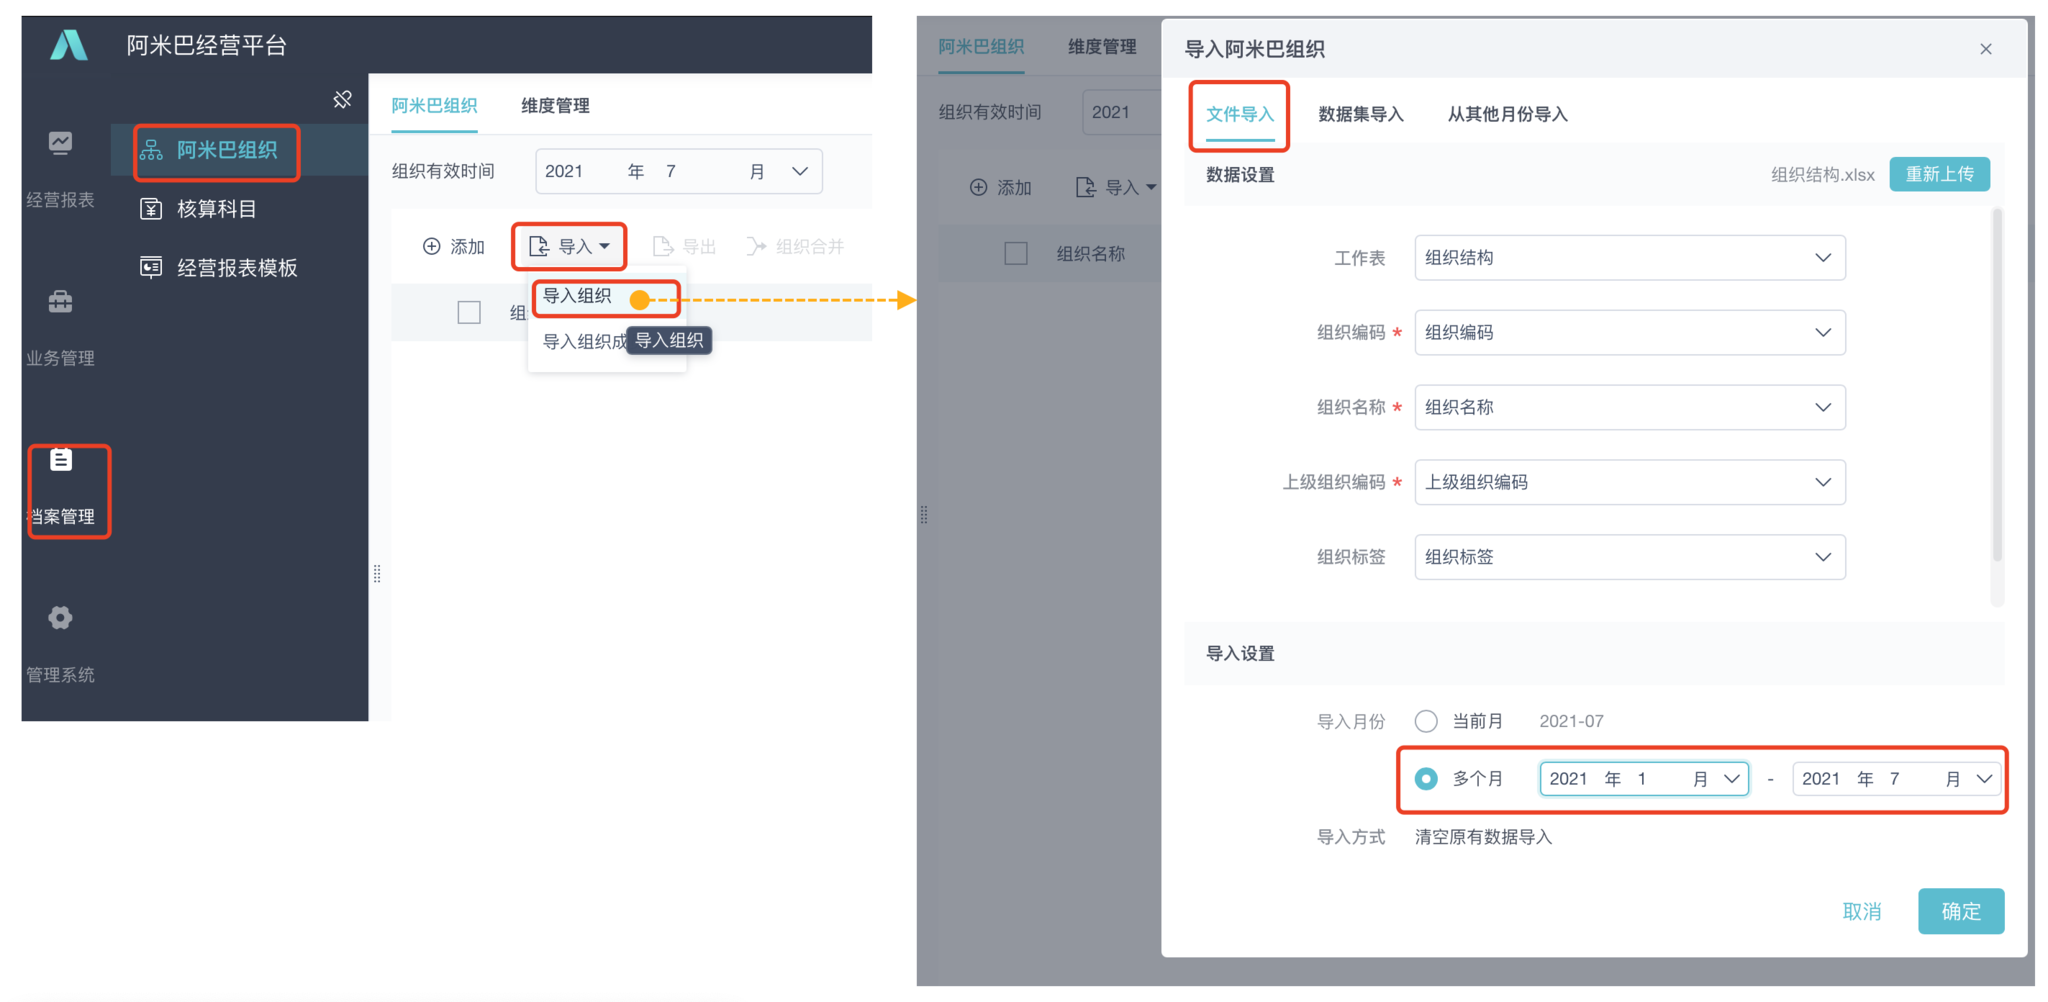2048x1002 pixels.
Task: Click the unpin sidebar icon
Action: tap(342, 99)
